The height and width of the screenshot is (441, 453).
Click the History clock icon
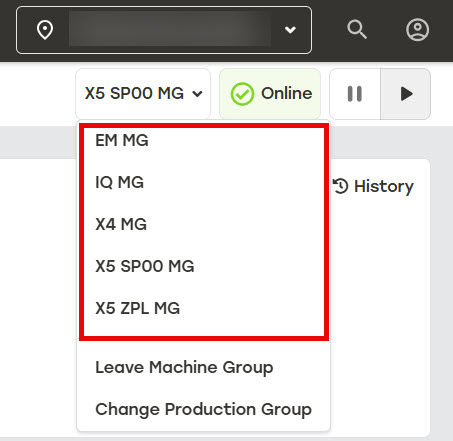[x=341, y=186]
